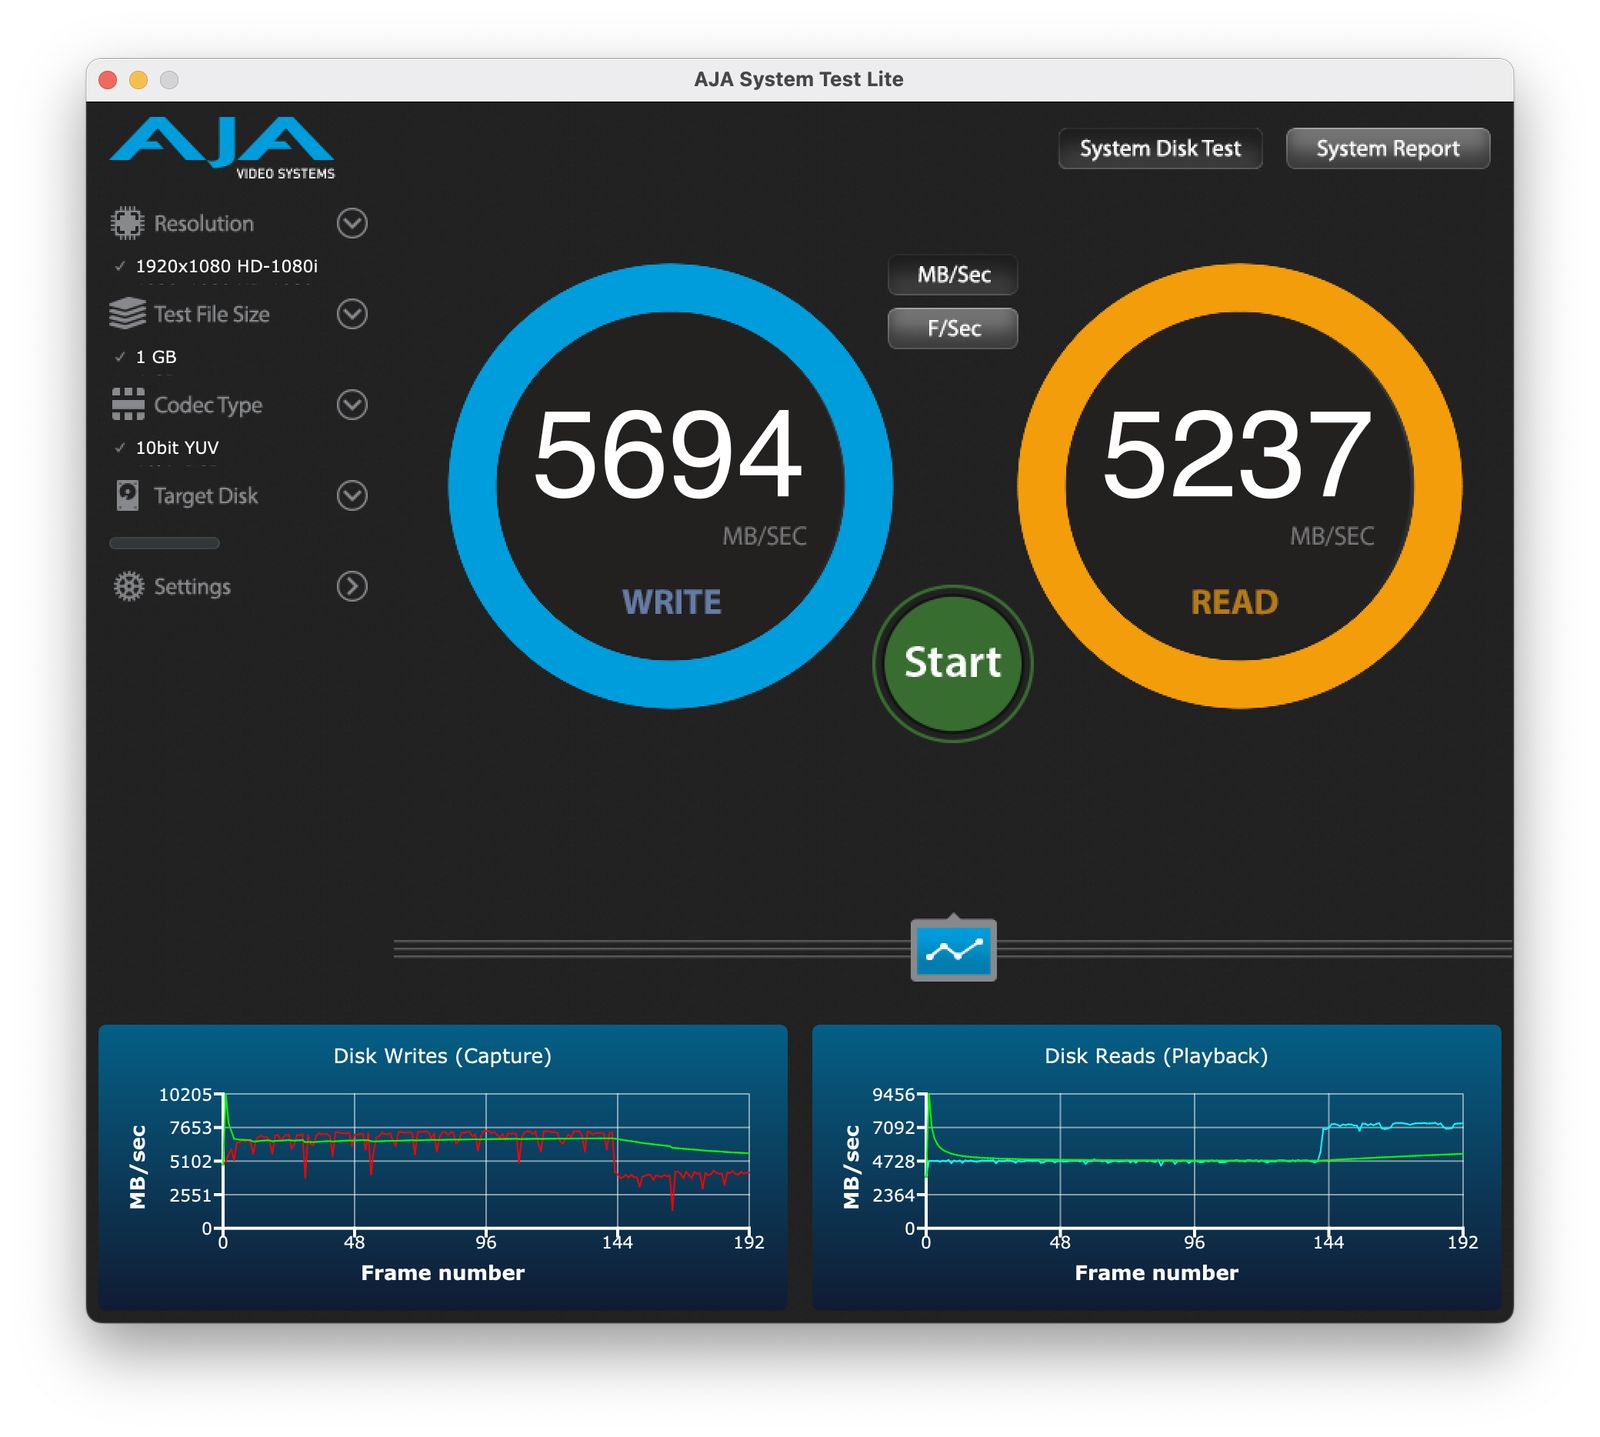This screenshot has width=1600, height=1437.
Task: Click the Disk Writes (Capture) graph title
Action: pyautogui.click(x=442, y=1056)
